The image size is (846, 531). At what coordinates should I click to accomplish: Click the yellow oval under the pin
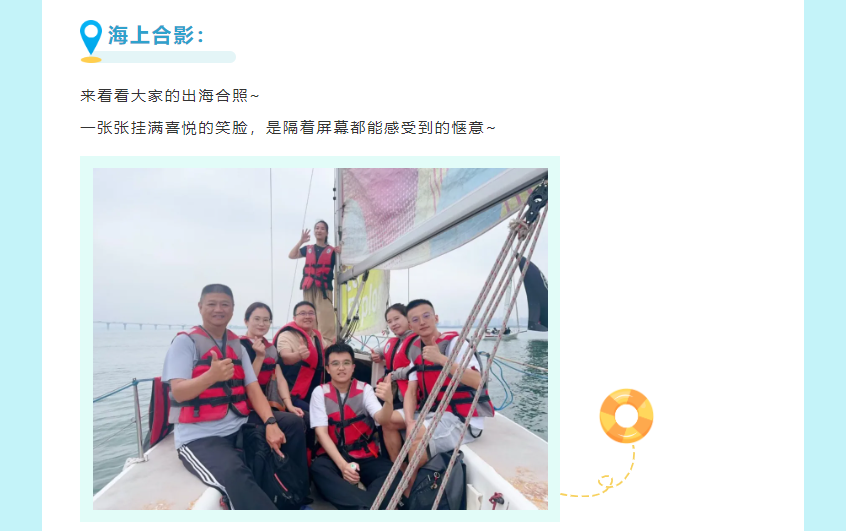91,59
